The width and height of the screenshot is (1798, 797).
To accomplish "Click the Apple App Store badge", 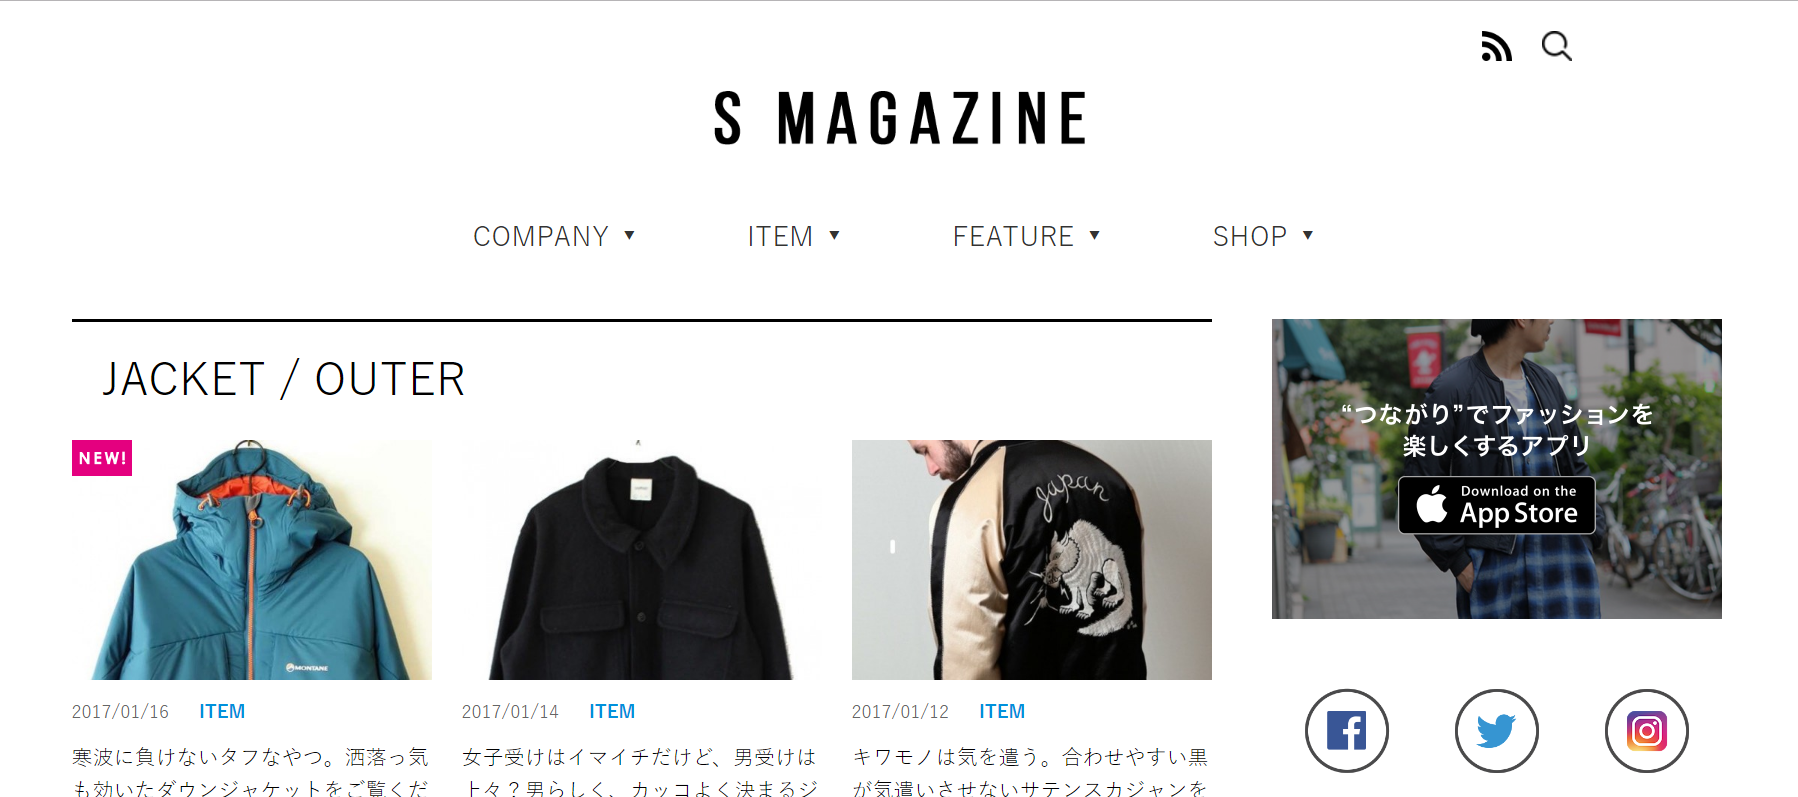I will click(1496, 505).
